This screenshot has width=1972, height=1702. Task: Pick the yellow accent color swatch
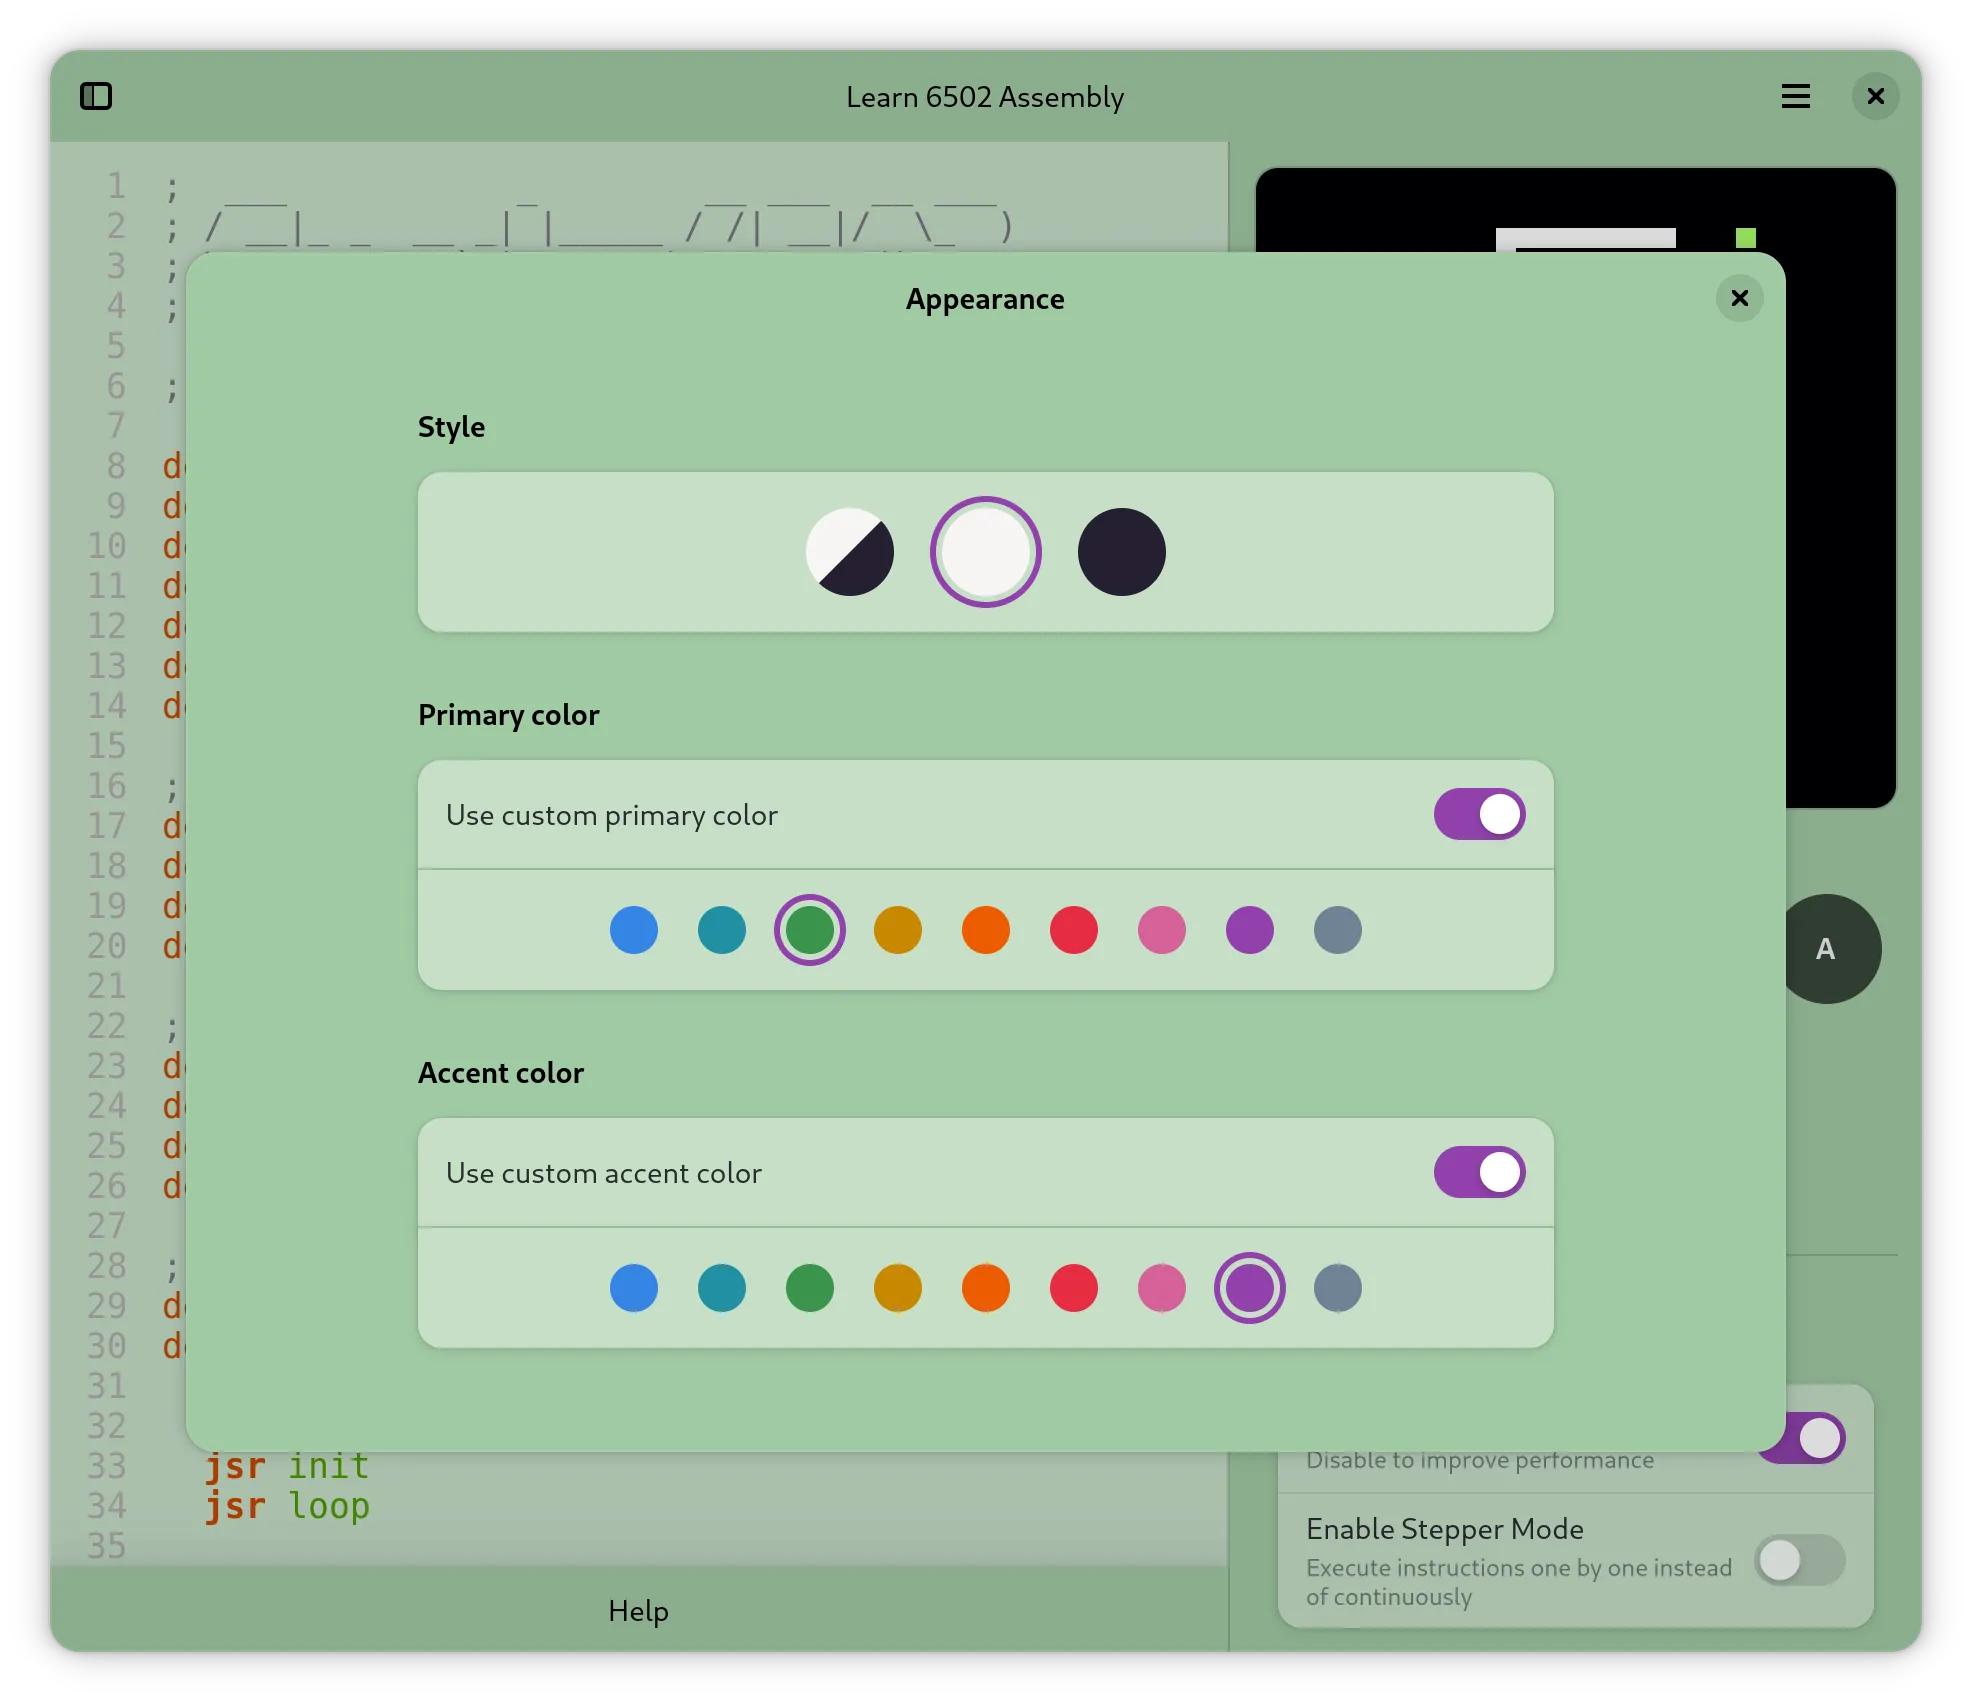tap(897, 1288)
